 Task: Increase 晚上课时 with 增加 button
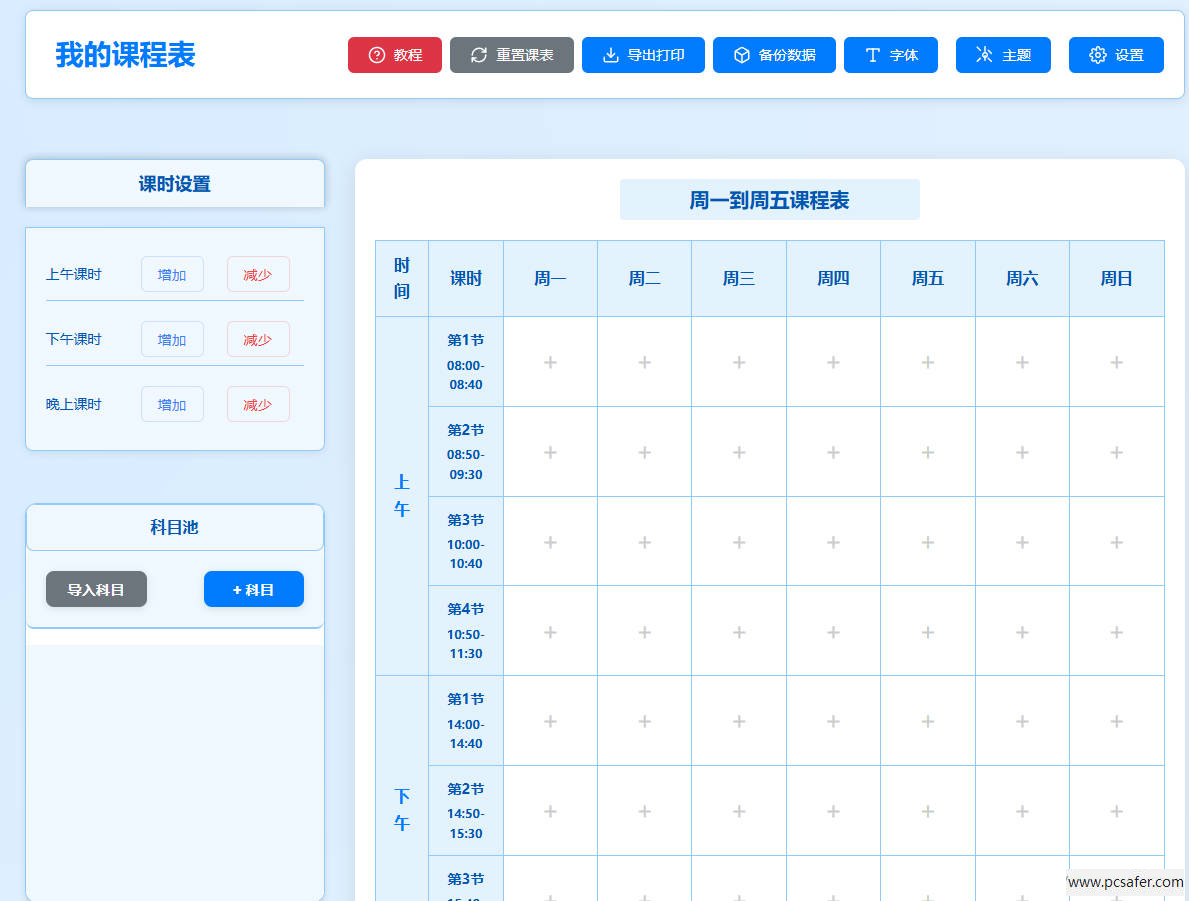[x=172, y=405]
